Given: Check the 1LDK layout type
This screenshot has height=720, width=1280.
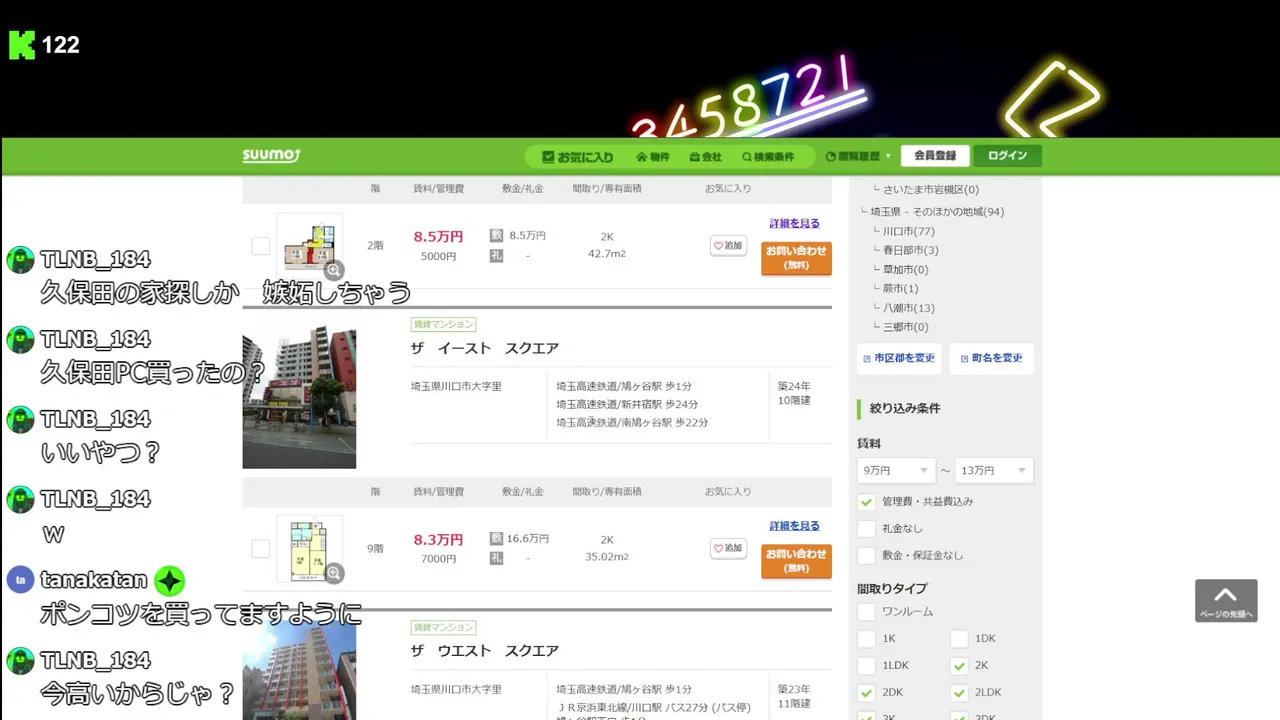Looking at the screenshot, I should pos(867,666).
